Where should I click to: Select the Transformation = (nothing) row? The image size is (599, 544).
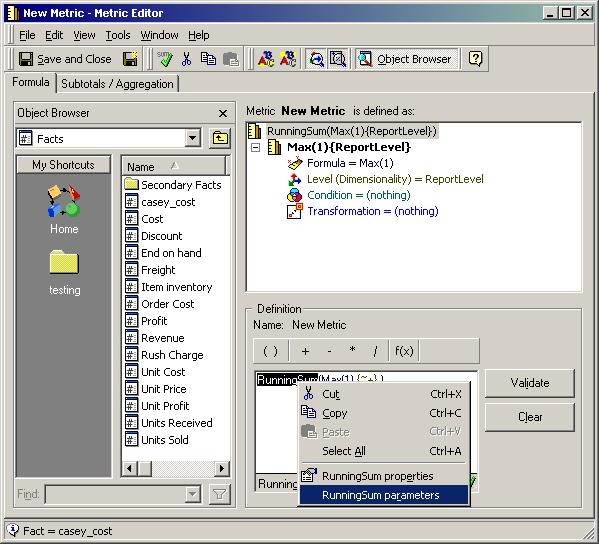tap(363, 211)
